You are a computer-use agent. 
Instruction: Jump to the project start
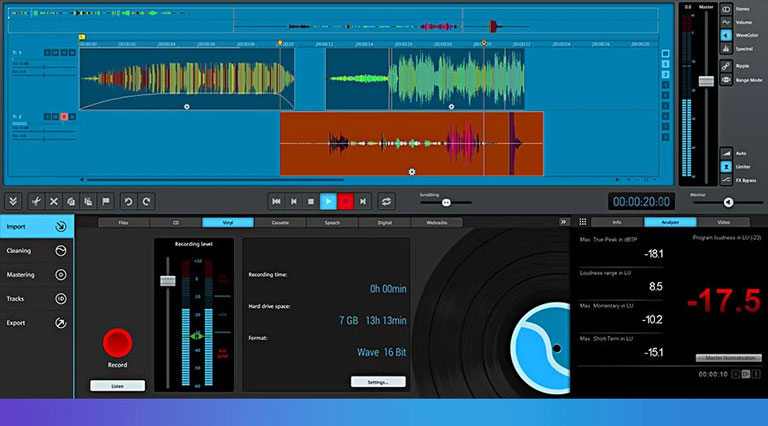tap(276, 201)
